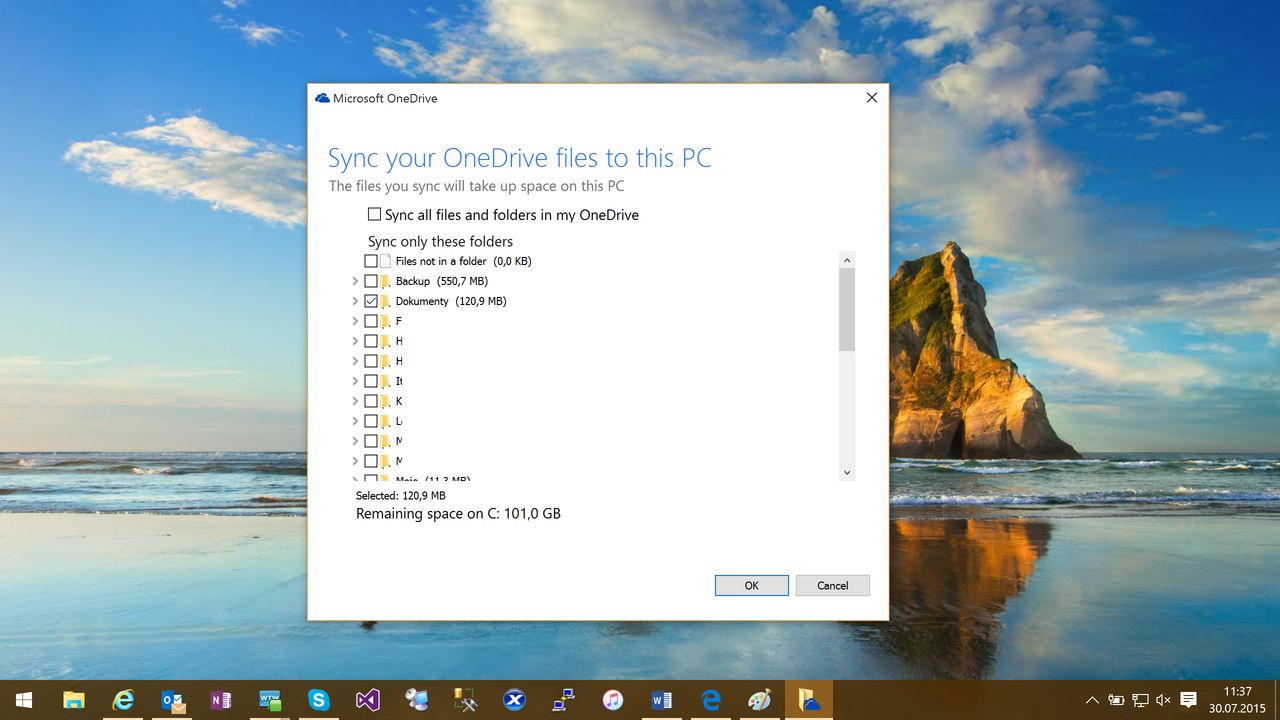This screenshot has height=720, width=1280.
Task: Click the Files not in a folder label
Action: click(464, 261)
